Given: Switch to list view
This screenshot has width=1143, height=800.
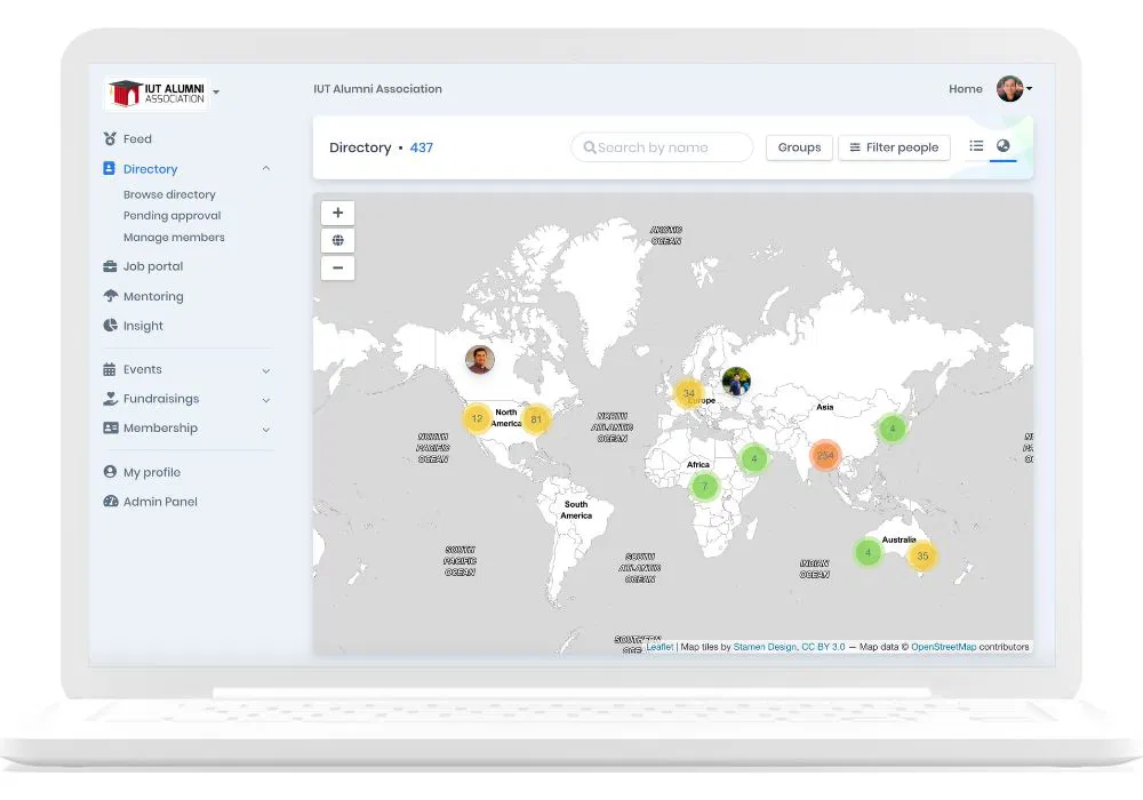Looking at the screenshot, I should [x=976, y=146].
